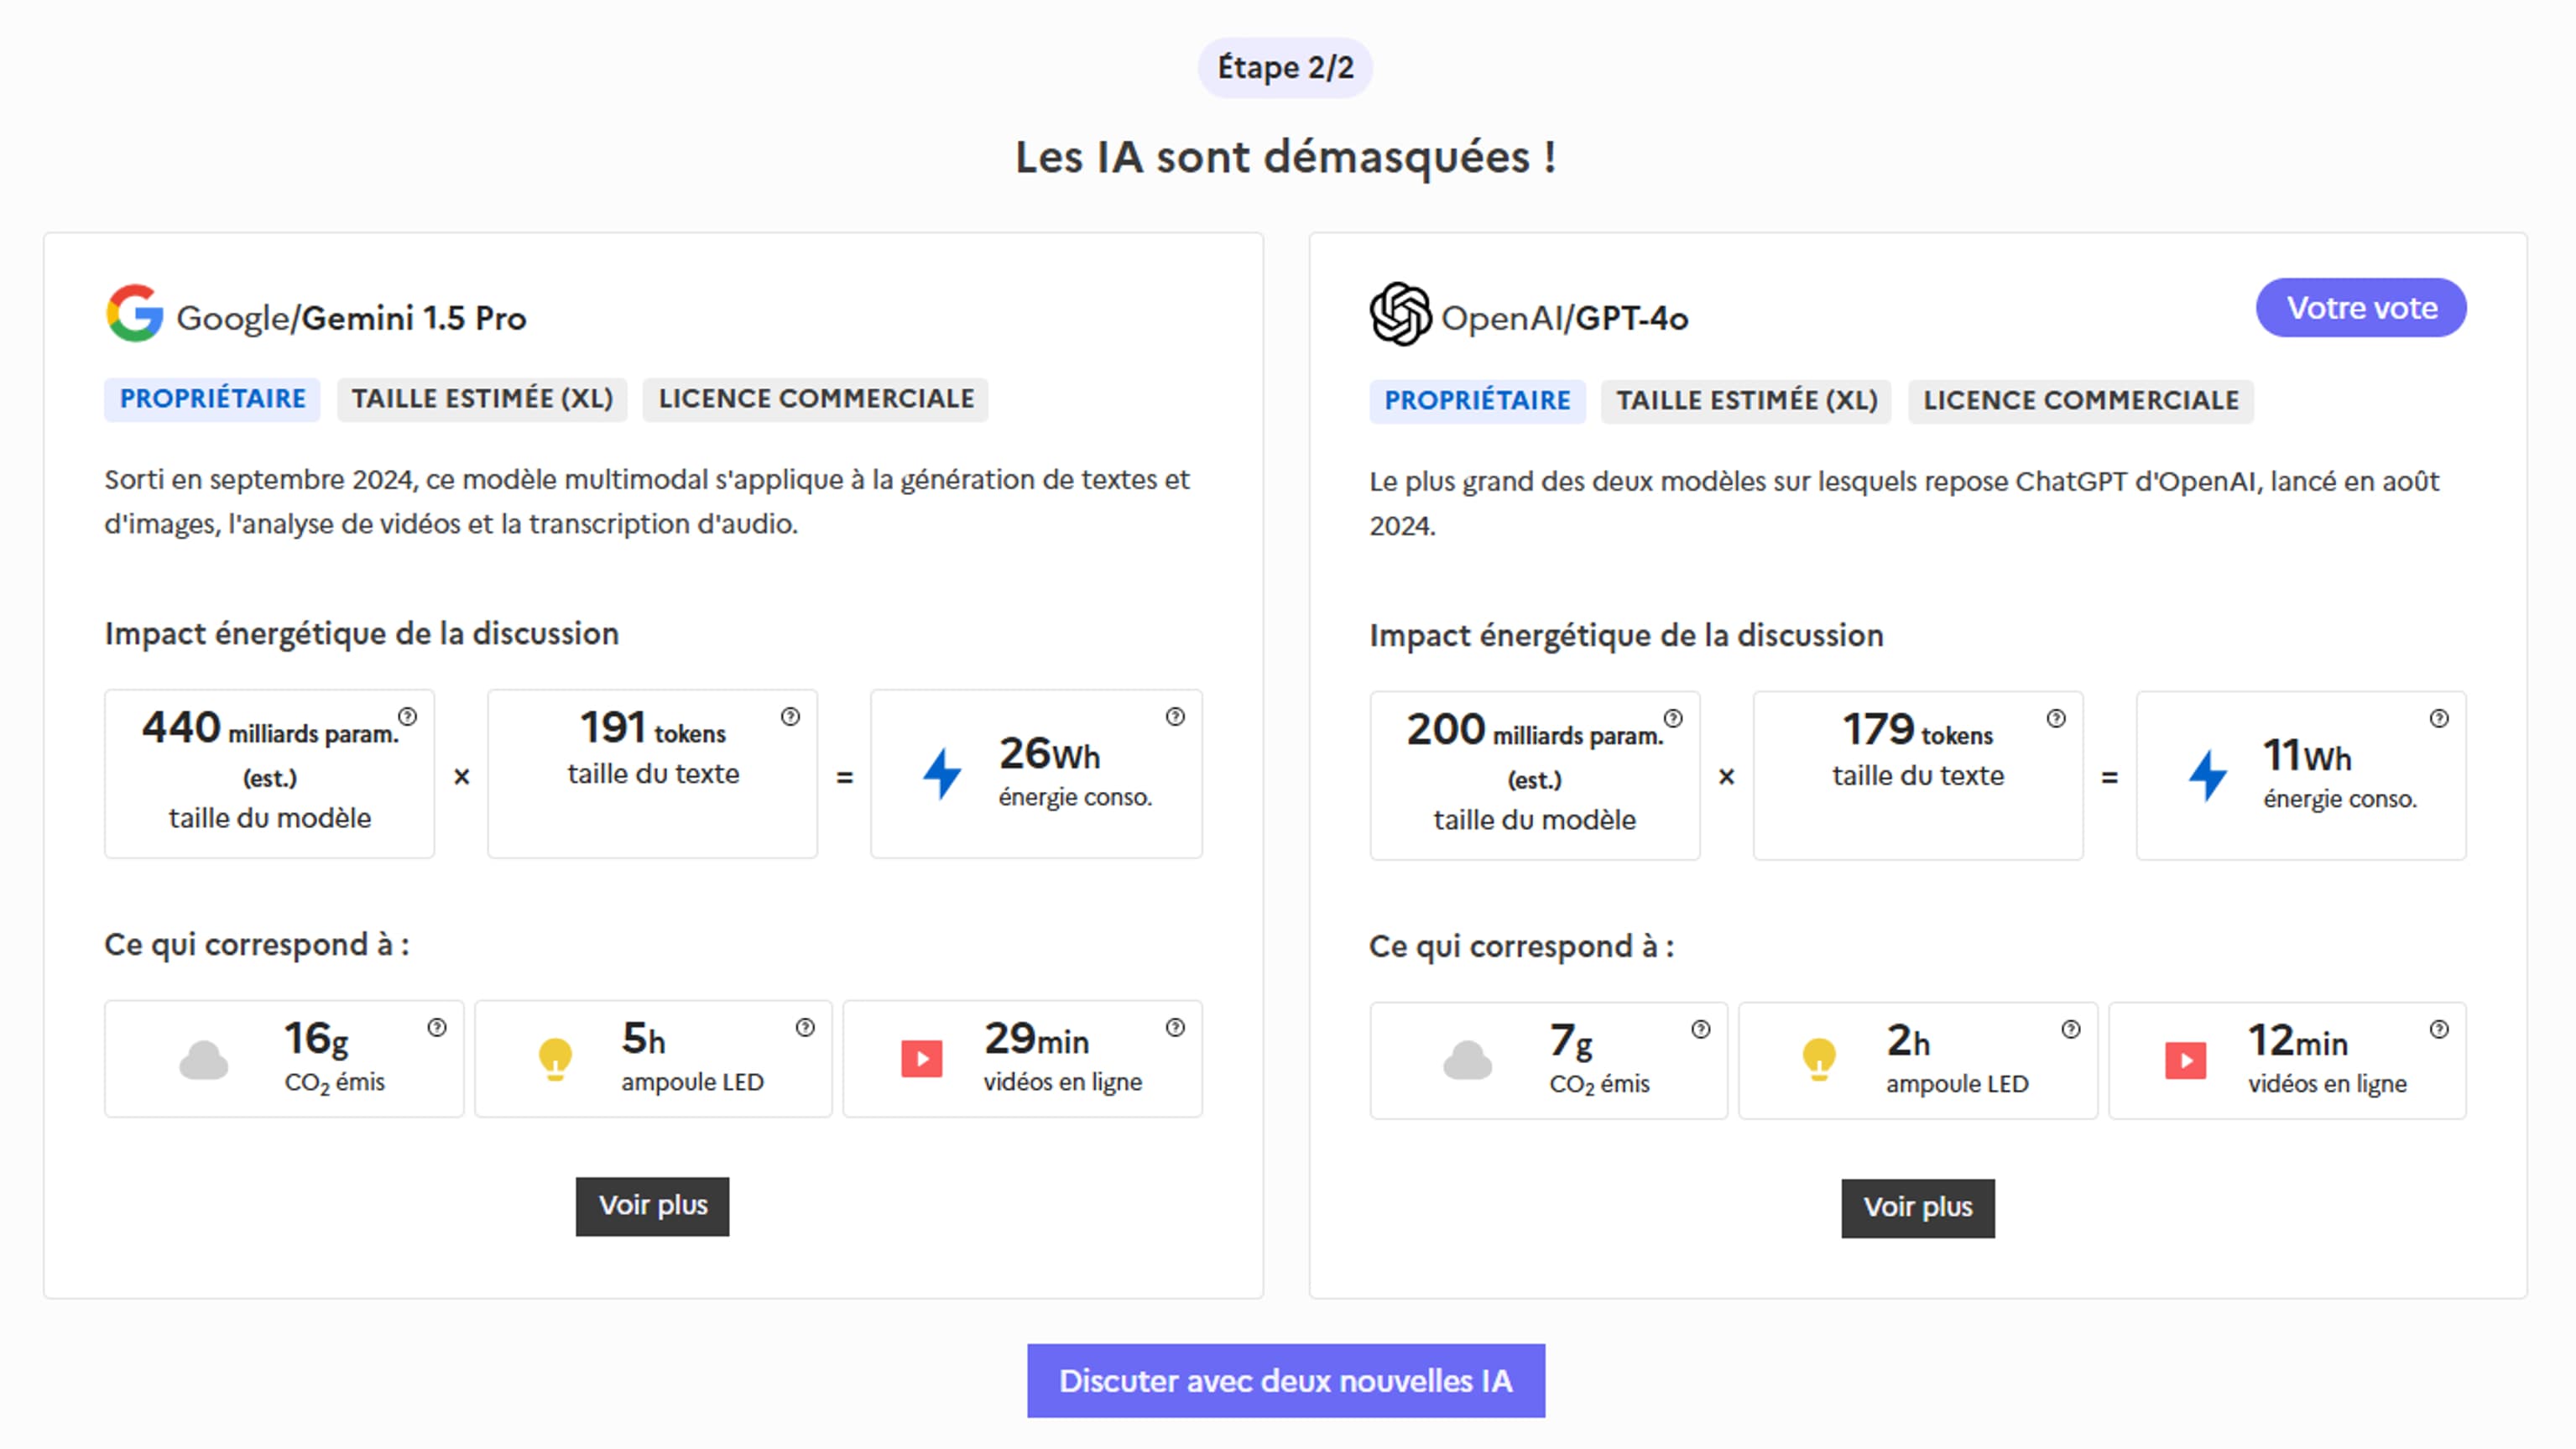Click the video play icon beside 12min vidéos en ligne
The image size is (2576, 1449).
pyautogui.click(x=2185, y=1061)
